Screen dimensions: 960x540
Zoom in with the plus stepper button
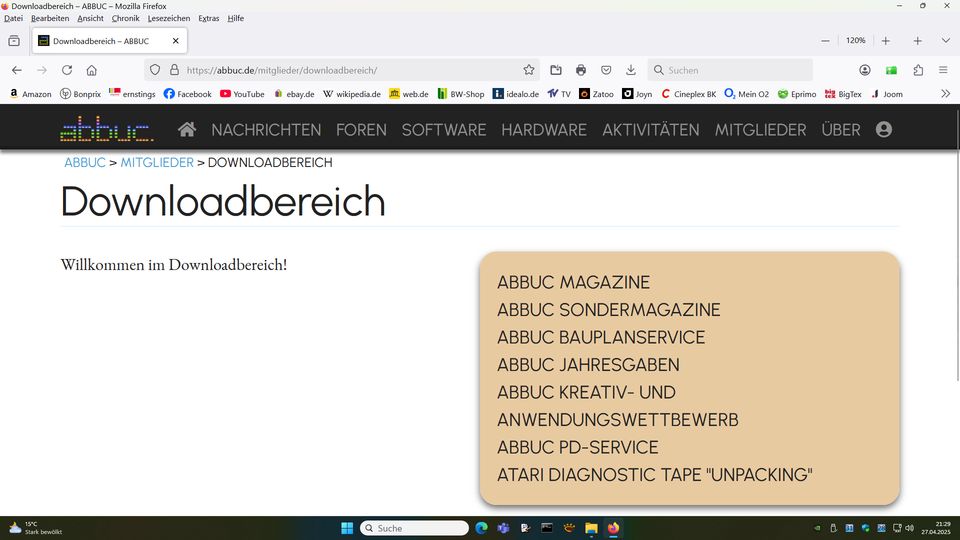(x=886, y=41)
